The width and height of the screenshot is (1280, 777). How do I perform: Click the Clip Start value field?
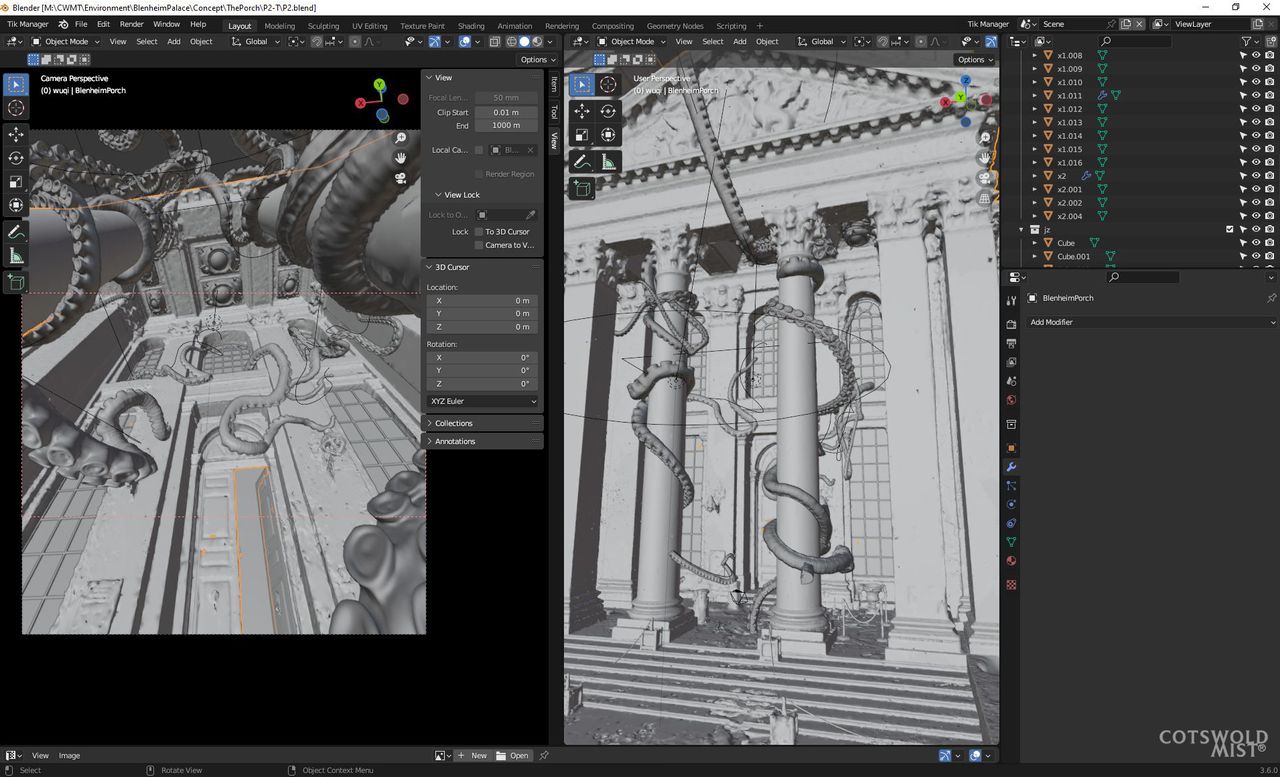tap(506, 113)
